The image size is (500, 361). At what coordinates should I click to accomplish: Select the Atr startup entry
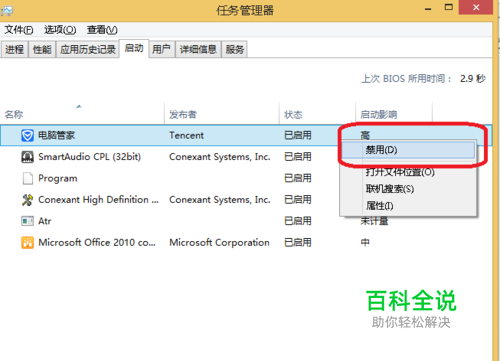(x=45, y=221)
